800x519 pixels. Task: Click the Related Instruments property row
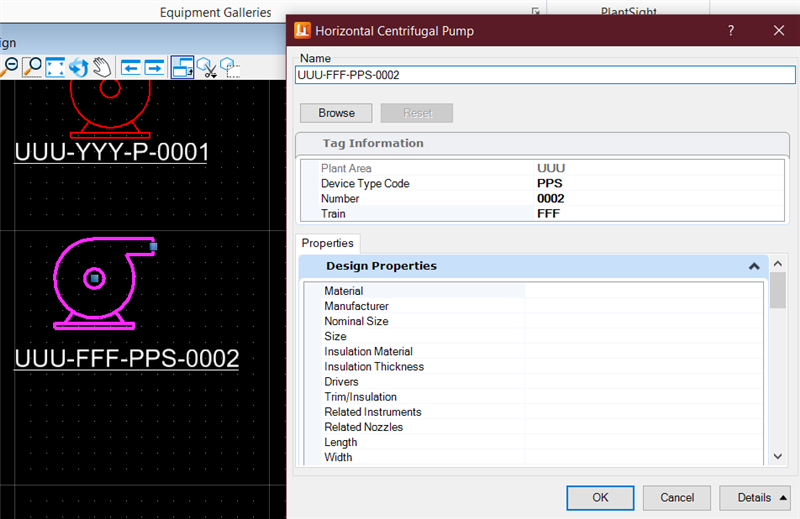click(534, 412)
